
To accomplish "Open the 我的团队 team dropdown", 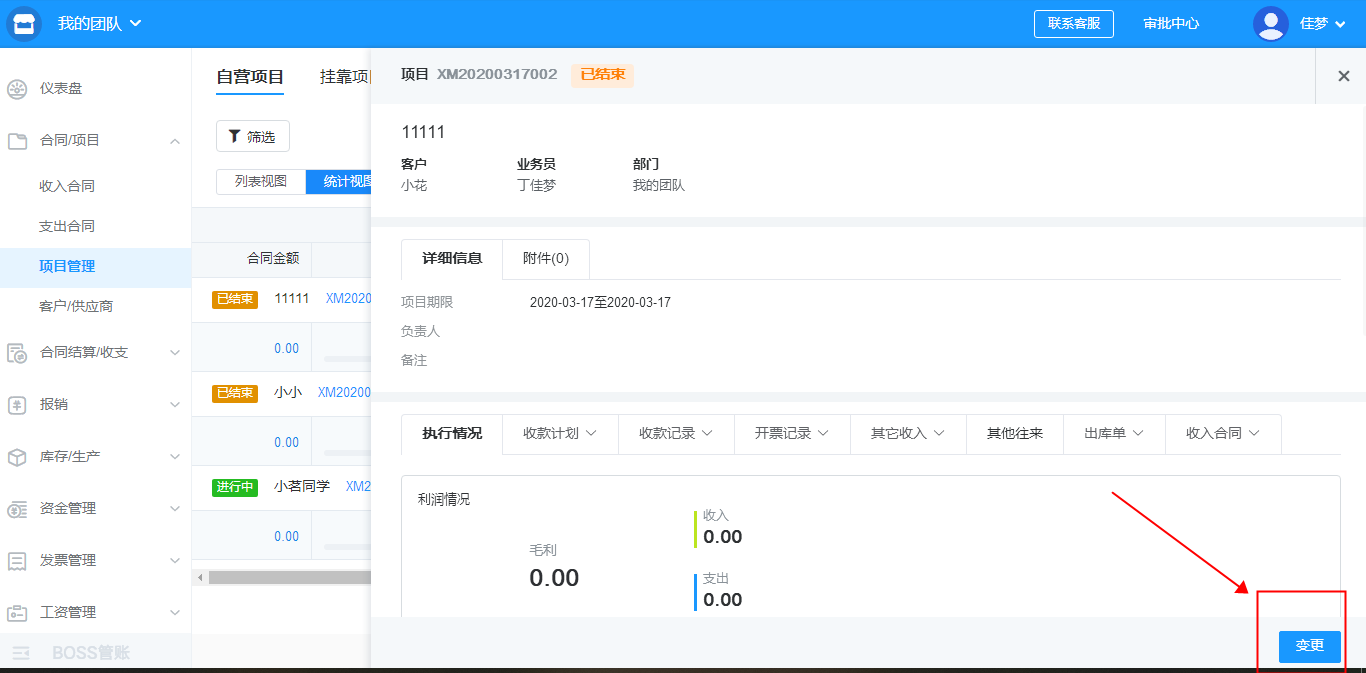I will point(100,24).
